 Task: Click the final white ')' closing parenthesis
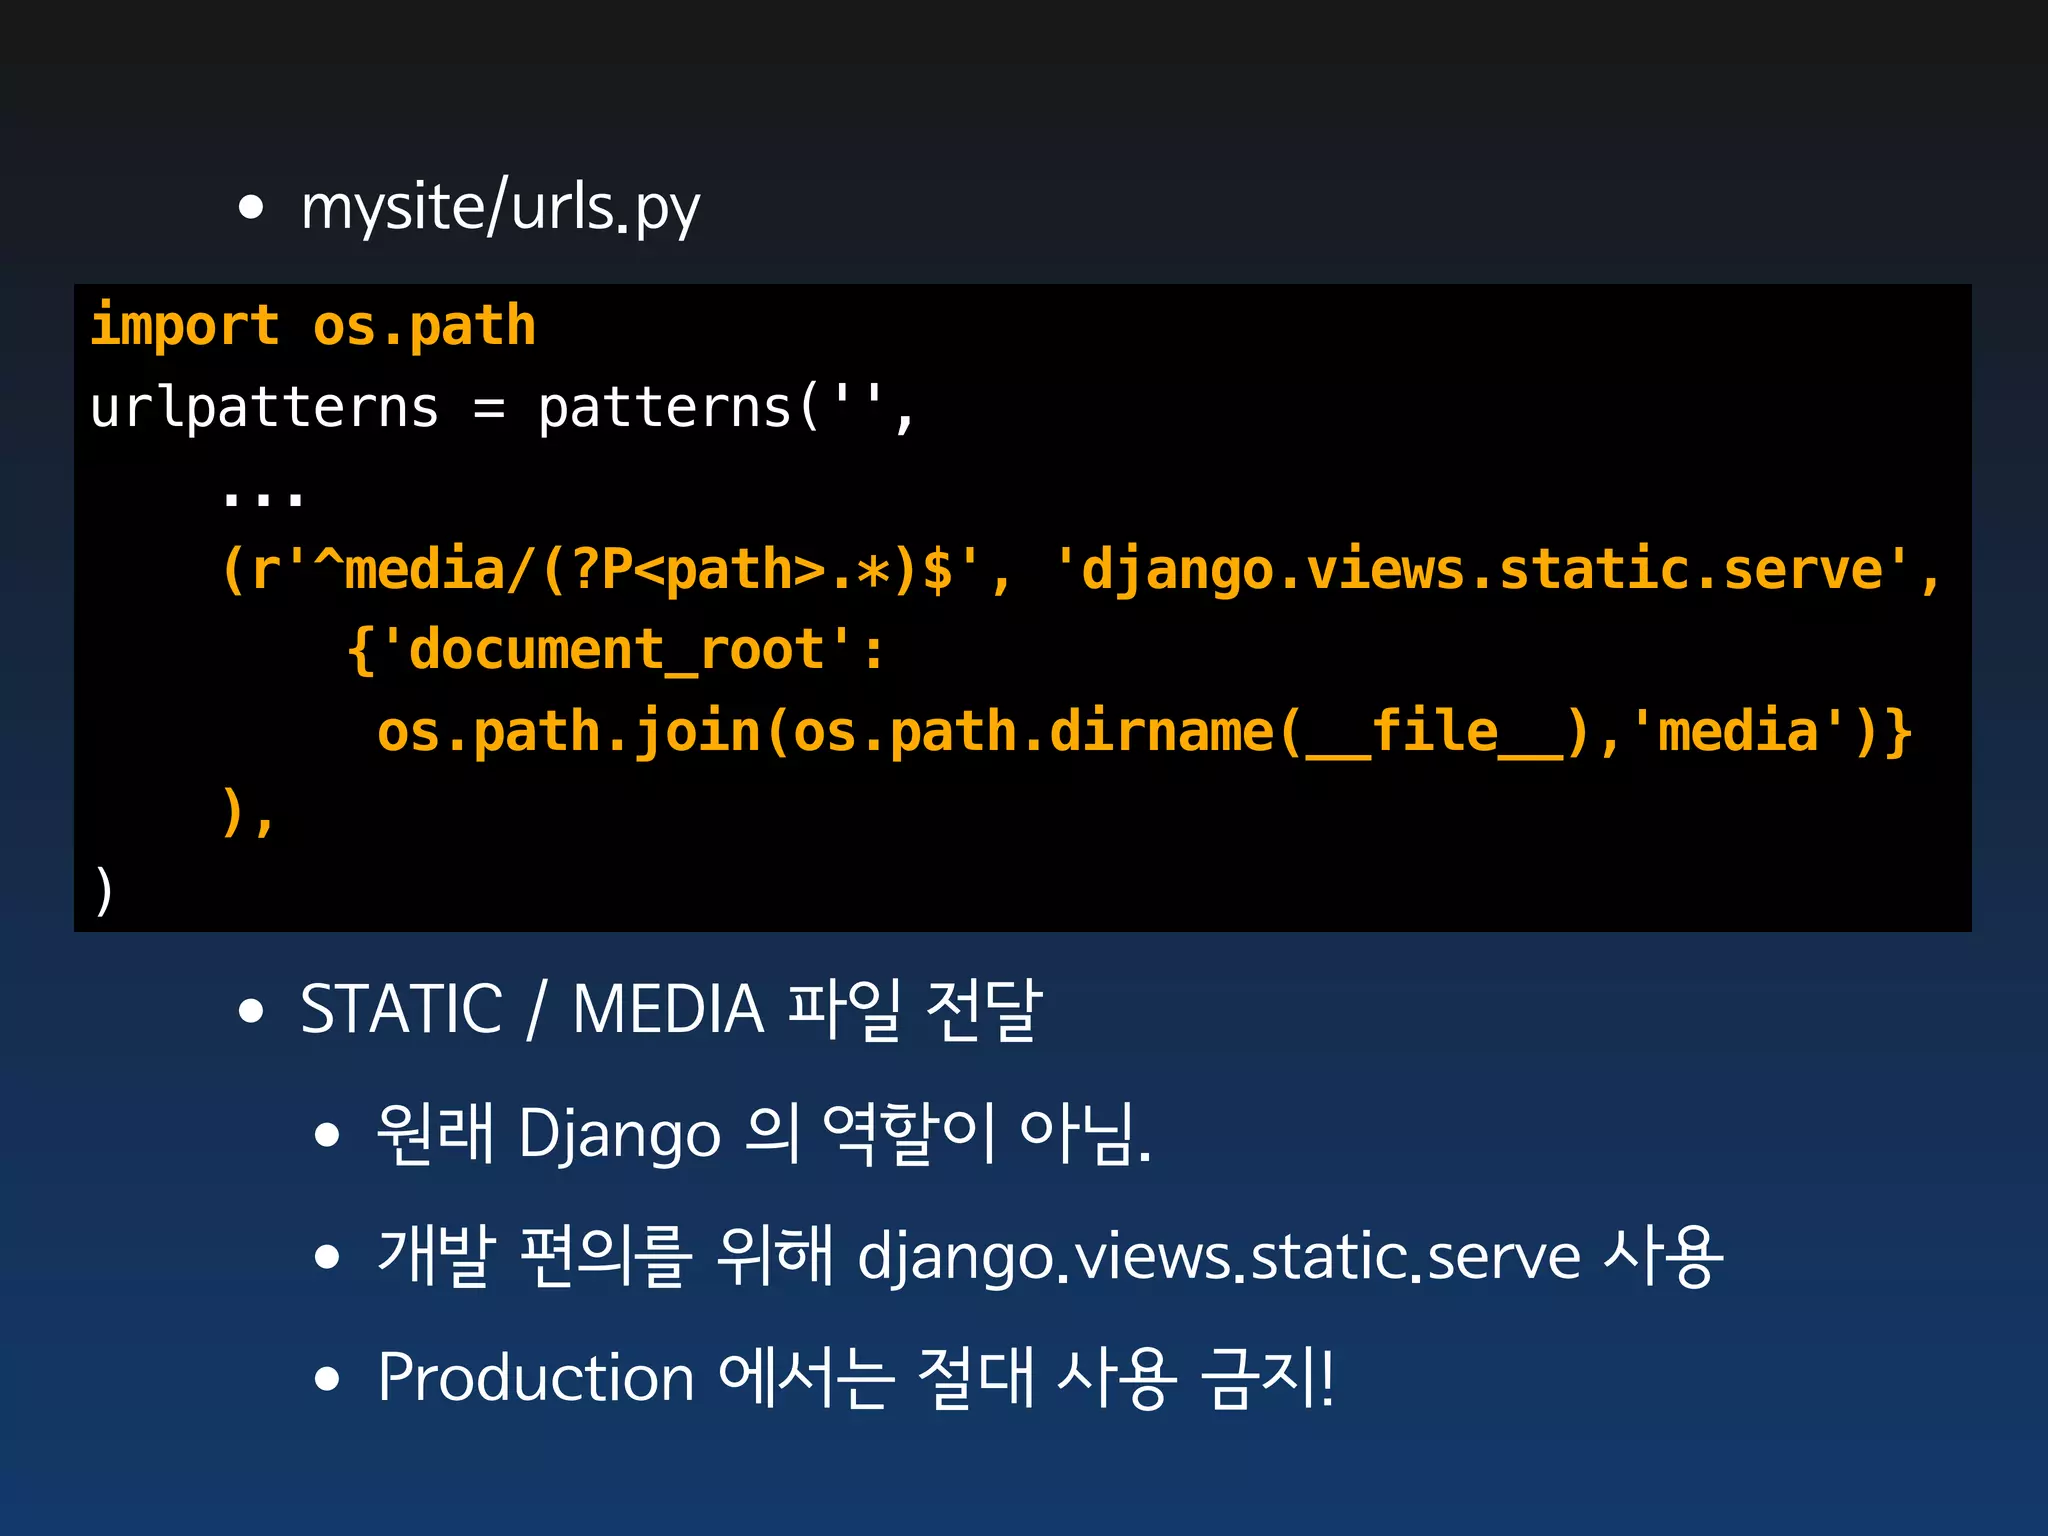(103, 891)
